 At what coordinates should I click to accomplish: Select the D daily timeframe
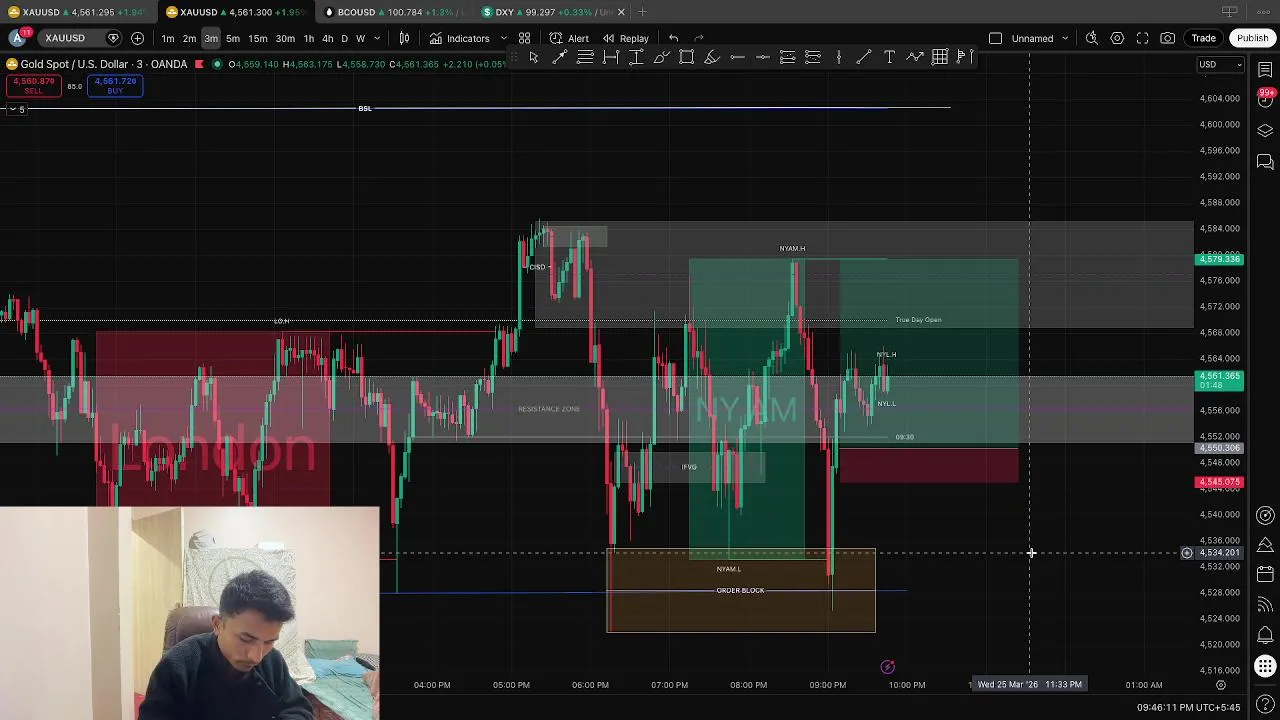pyautogui.click(x=345, y=38)
